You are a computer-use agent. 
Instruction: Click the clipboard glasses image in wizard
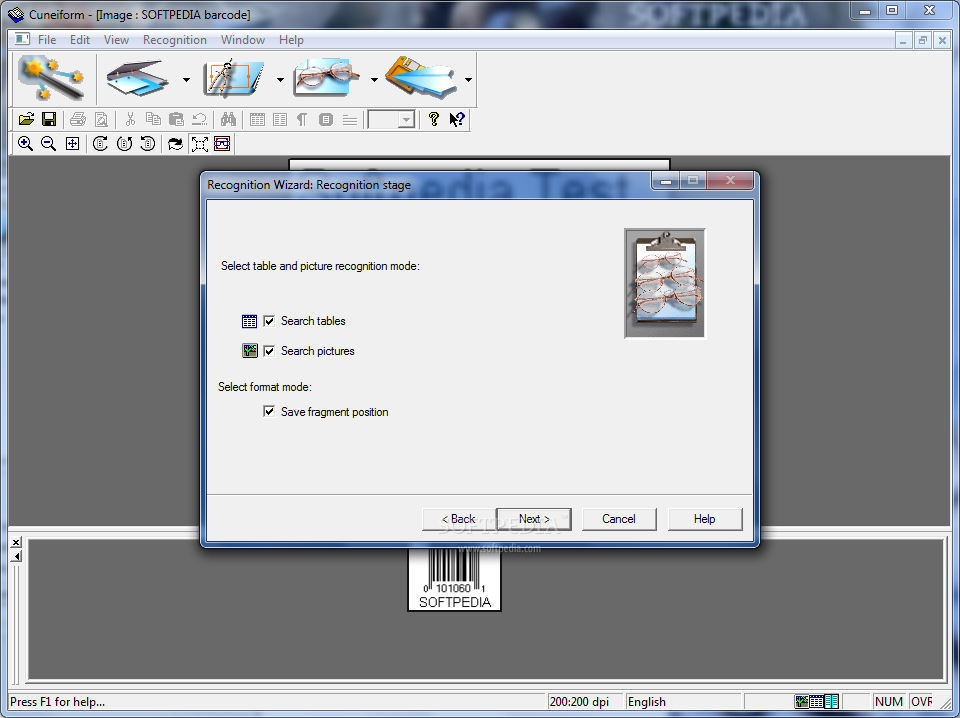664,283
